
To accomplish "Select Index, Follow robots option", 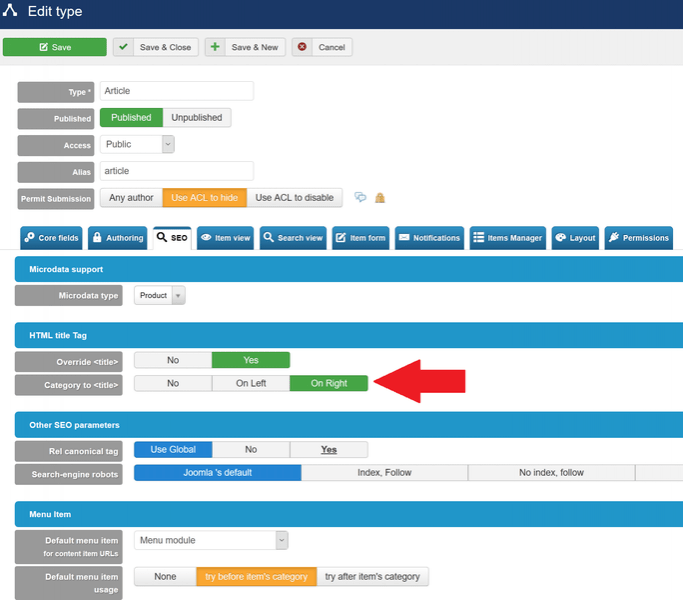I will 385,473.
